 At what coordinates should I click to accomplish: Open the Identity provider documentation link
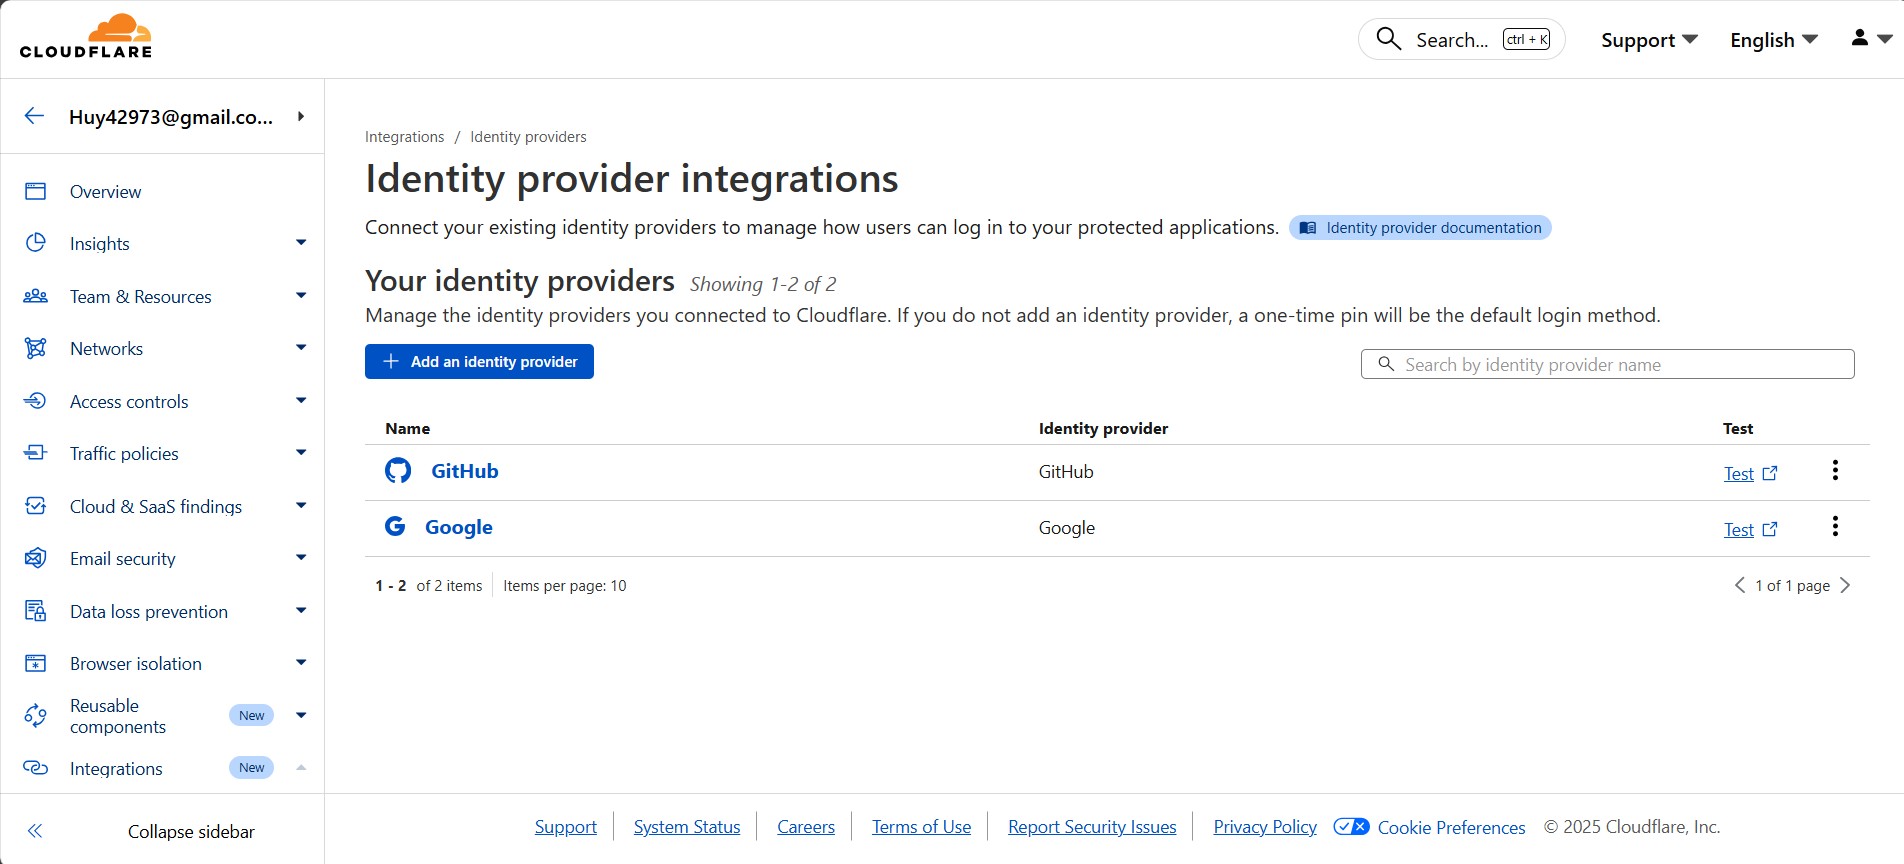(1420, 228)
